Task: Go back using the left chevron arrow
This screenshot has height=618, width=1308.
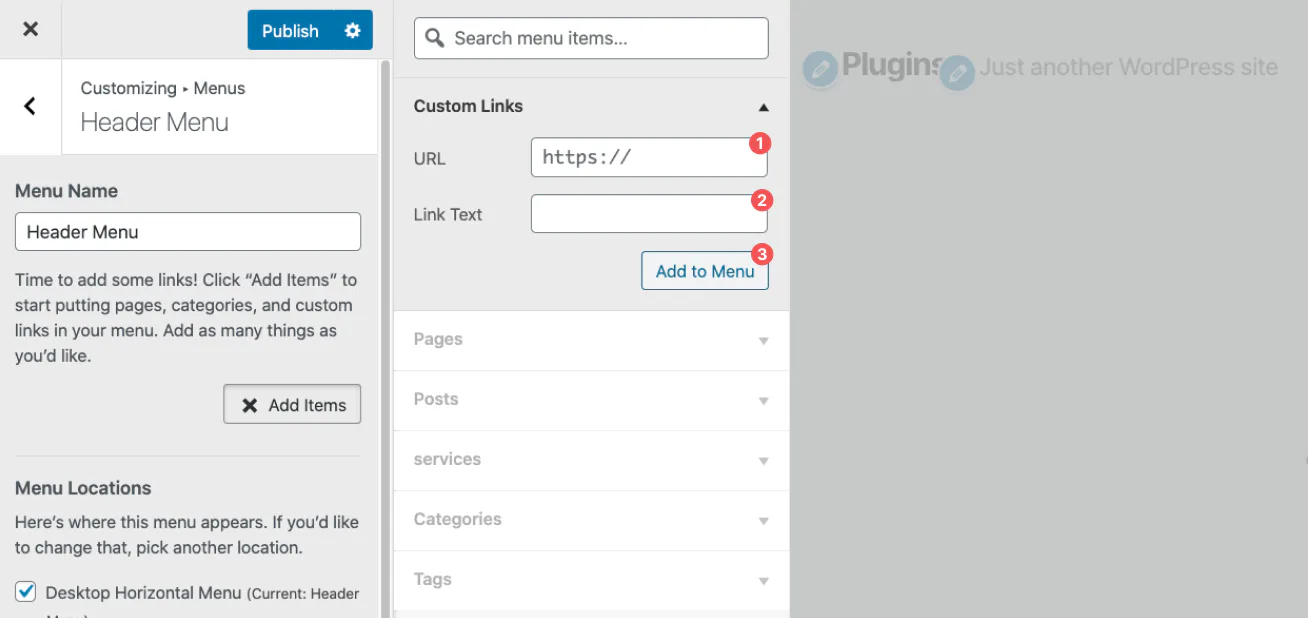Action: pos(30,106)
